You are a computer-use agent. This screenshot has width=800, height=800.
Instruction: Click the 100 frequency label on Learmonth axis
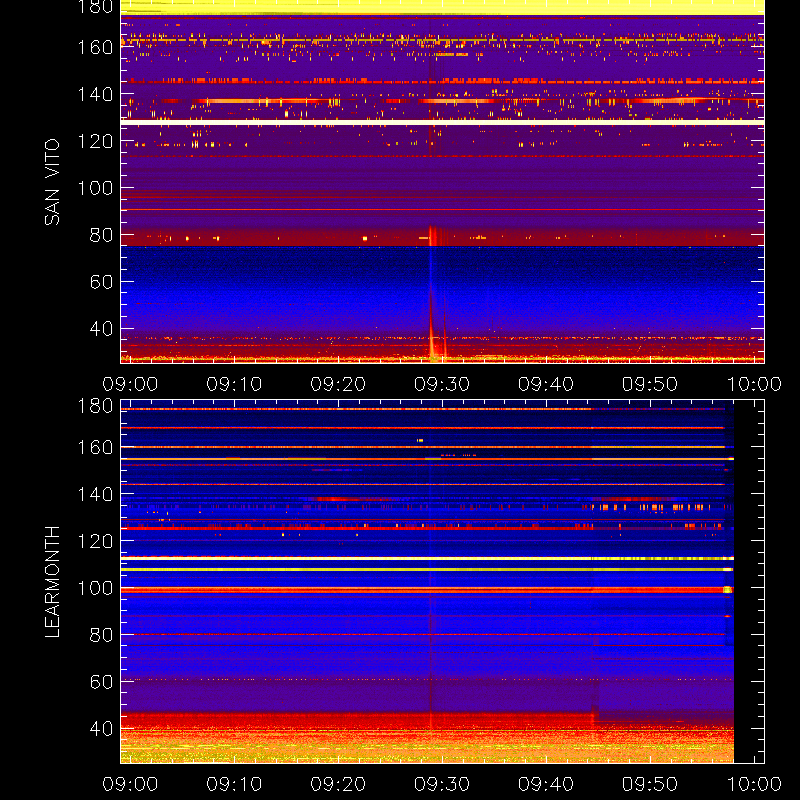tap(95, 588)
